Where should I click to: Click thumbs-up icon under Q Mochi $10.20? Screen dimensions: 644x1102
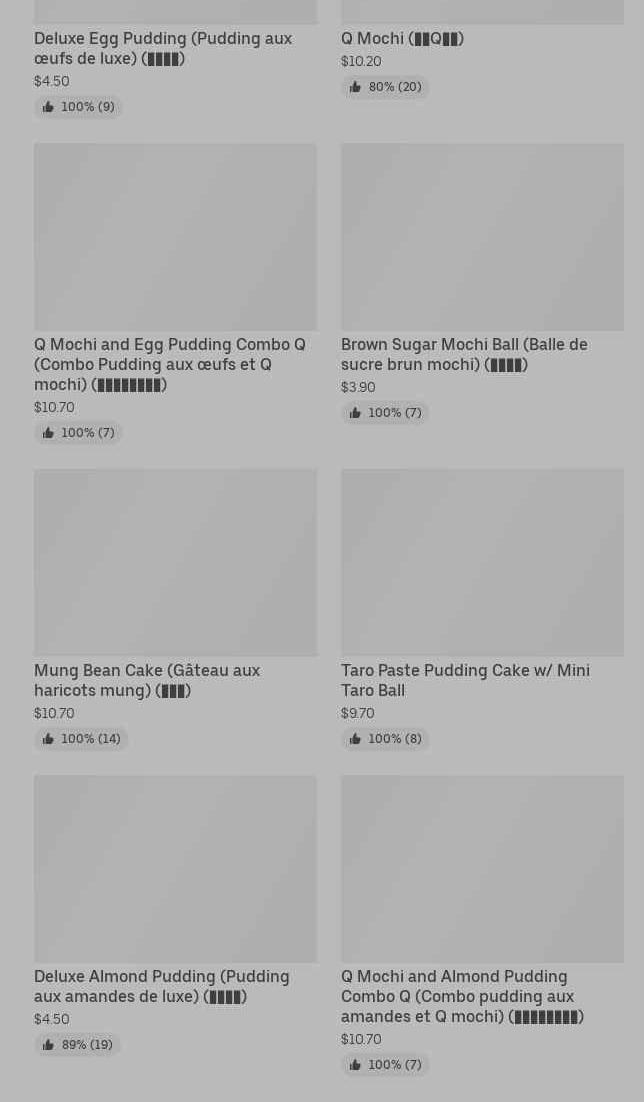click(x=355, y=87)
